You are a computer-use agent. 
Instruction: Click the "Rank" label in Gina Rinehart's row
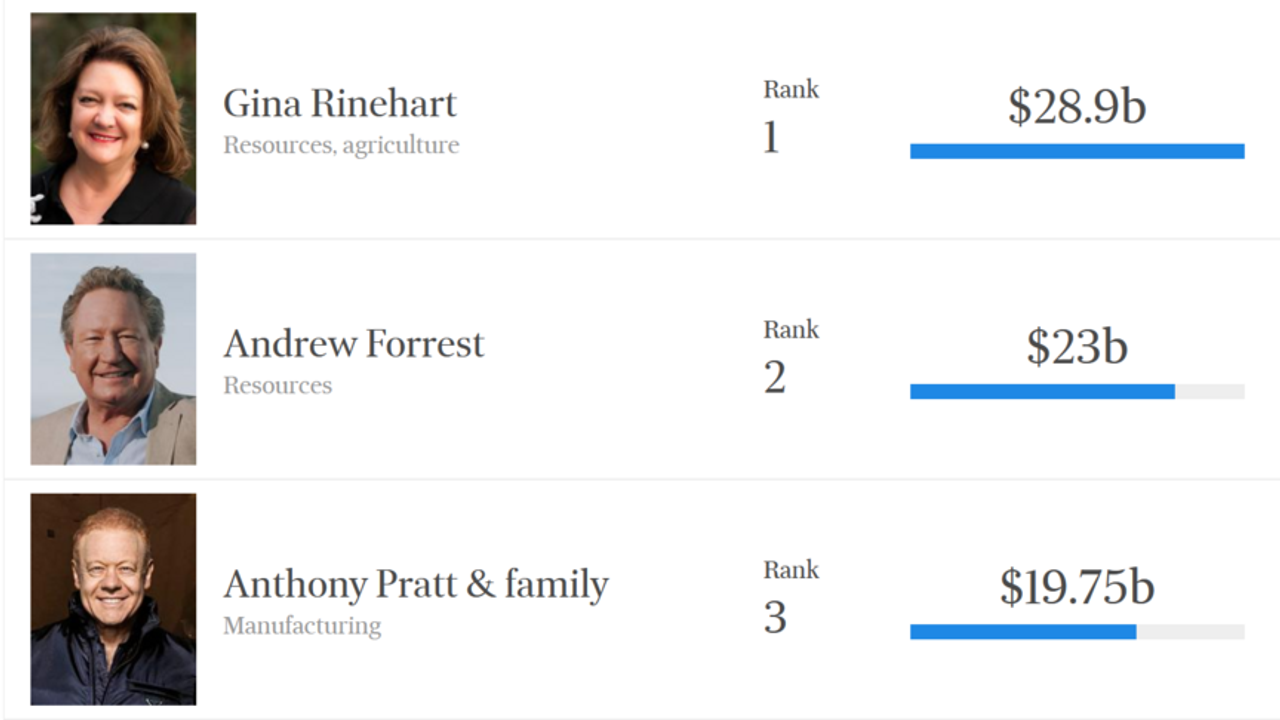[791, 90]
